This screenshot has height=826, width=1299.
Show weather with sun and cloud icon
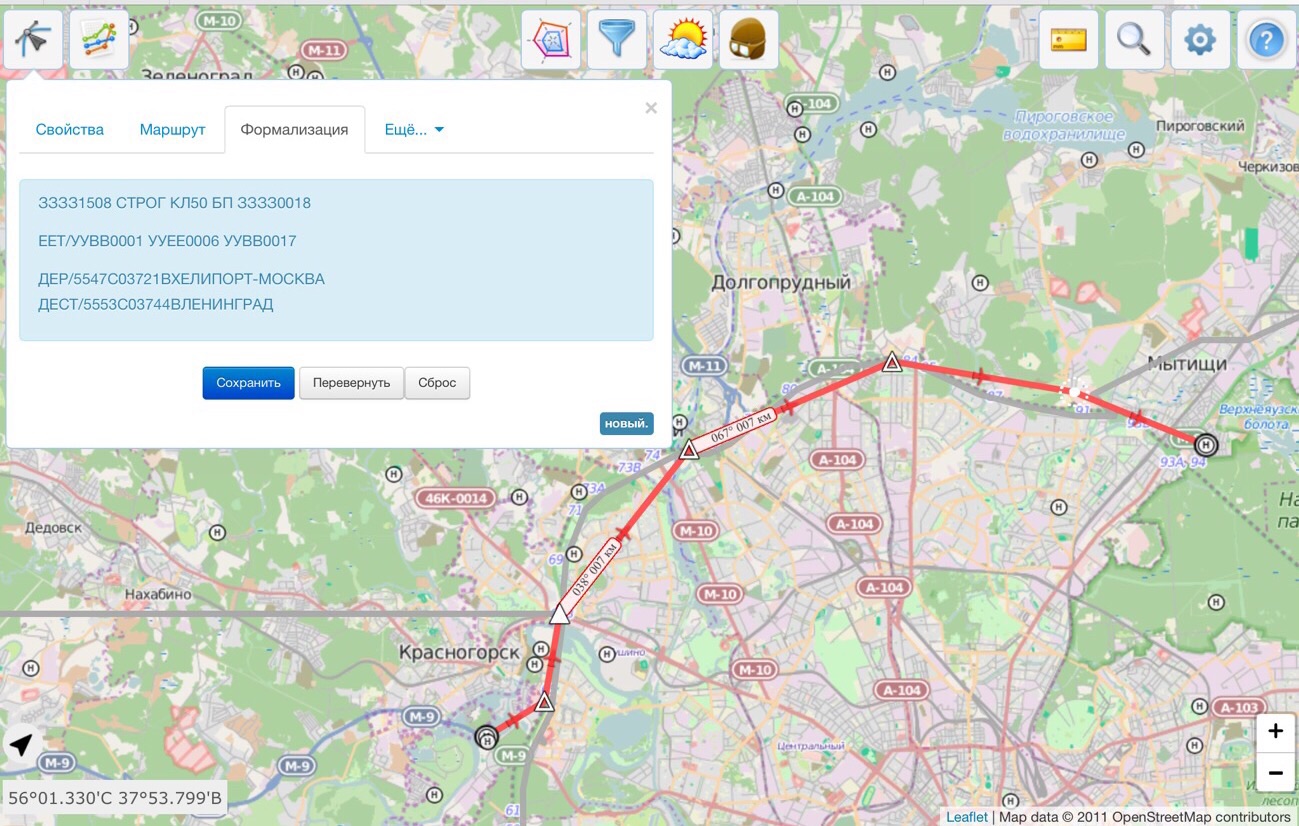tap(683, 40)
